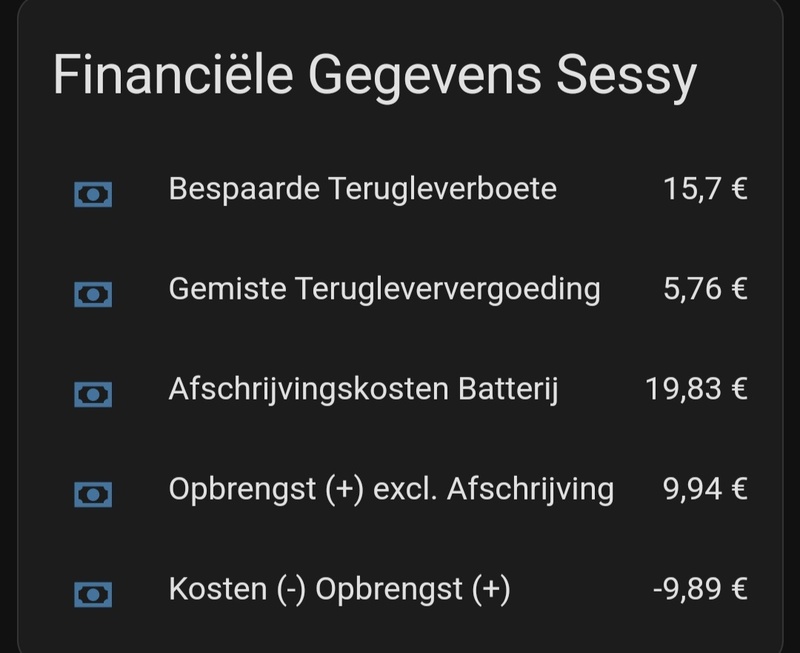Tap the Kosten (-) Opbrengst (+) money icon
Image resolution: width=800 pixels, height=653 pixels.
click(93, 594)
